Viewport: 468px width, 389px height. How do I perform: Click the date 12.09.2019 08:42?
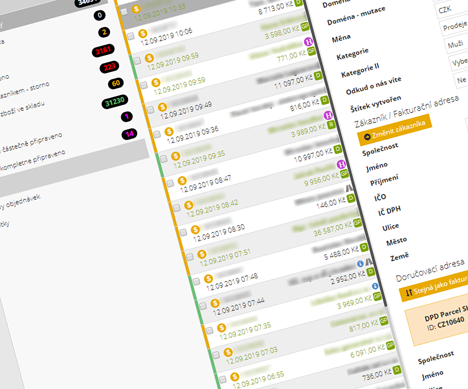212,209
